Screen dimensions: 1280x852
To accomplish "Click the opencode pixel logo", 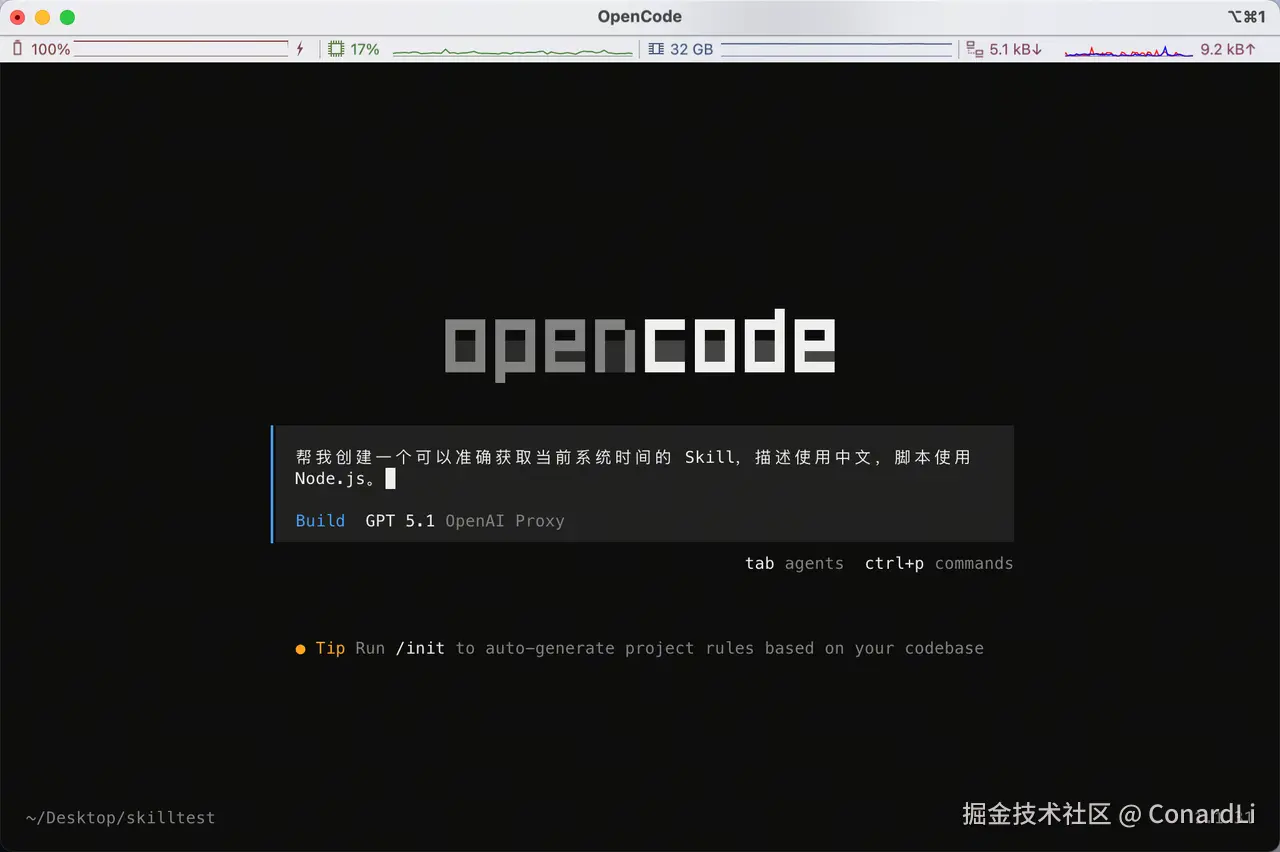I will (640, 344).
